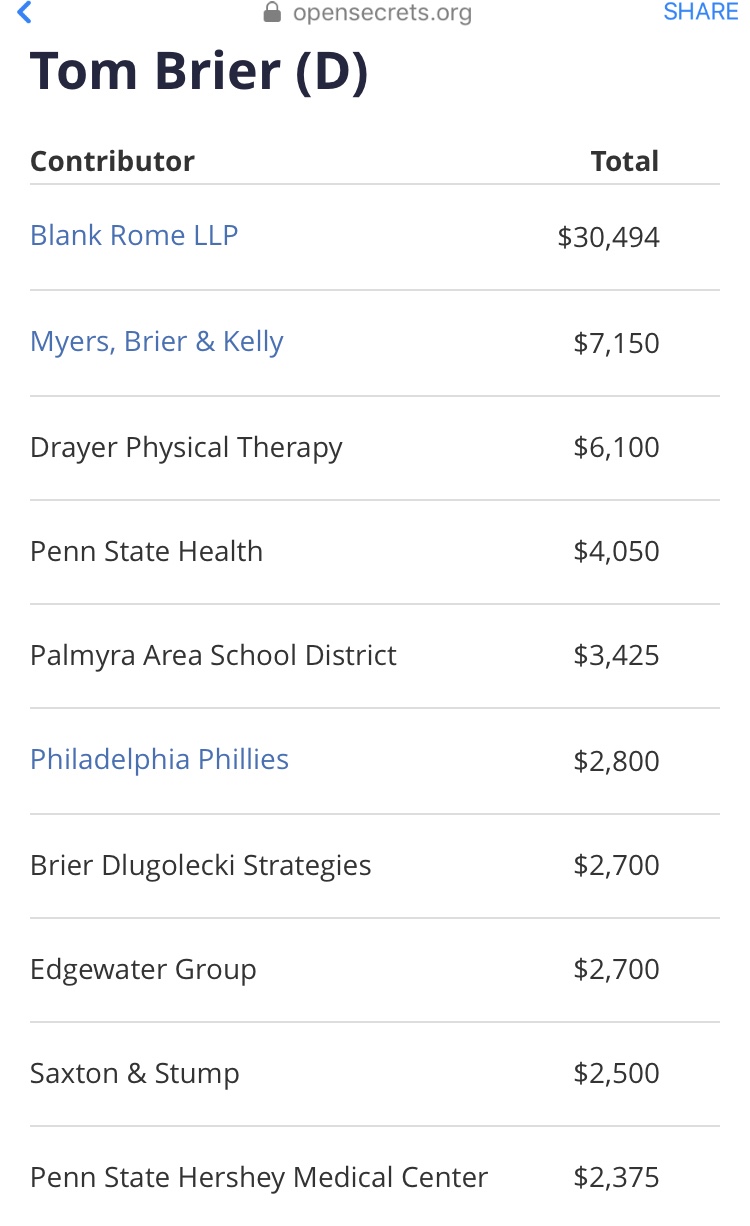Select the Penn State Health contributor
This screenshot has height=1226, width=750.
(x=146, y=551)
